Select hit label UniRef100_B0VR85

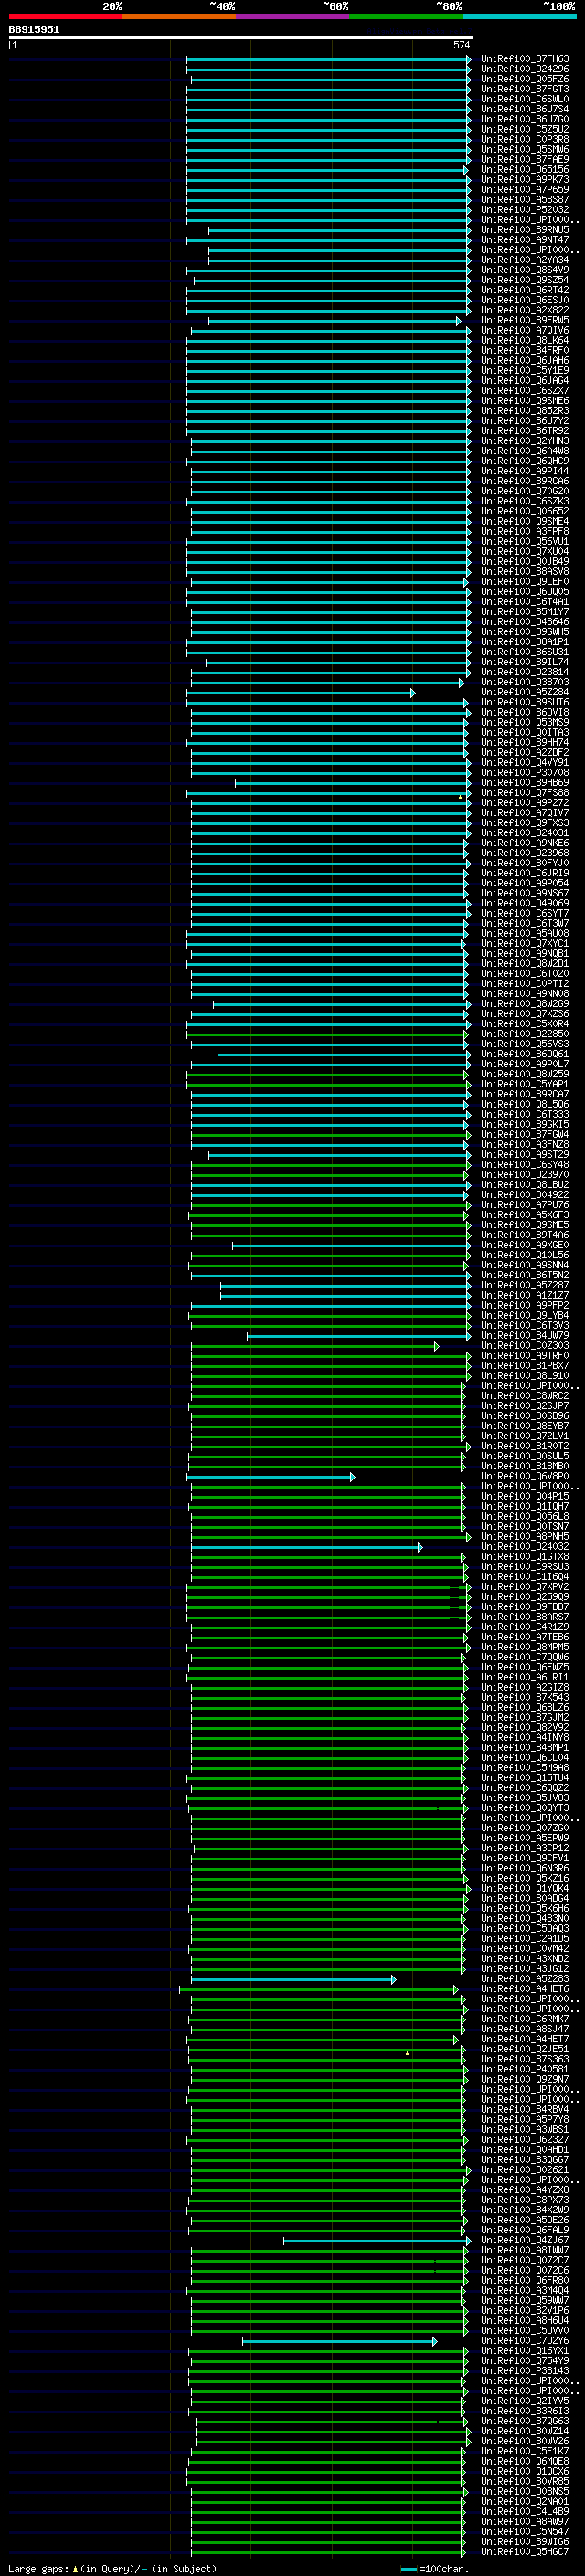pyautogui.click(x=525, y=2481)
